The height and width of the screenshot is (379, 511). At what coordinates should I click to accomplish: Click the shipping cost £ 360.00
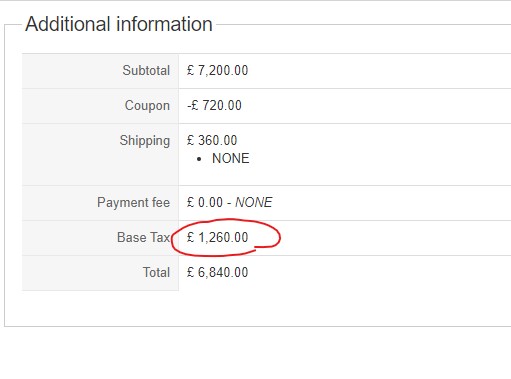pyautogui.click(x=212, y=140)
